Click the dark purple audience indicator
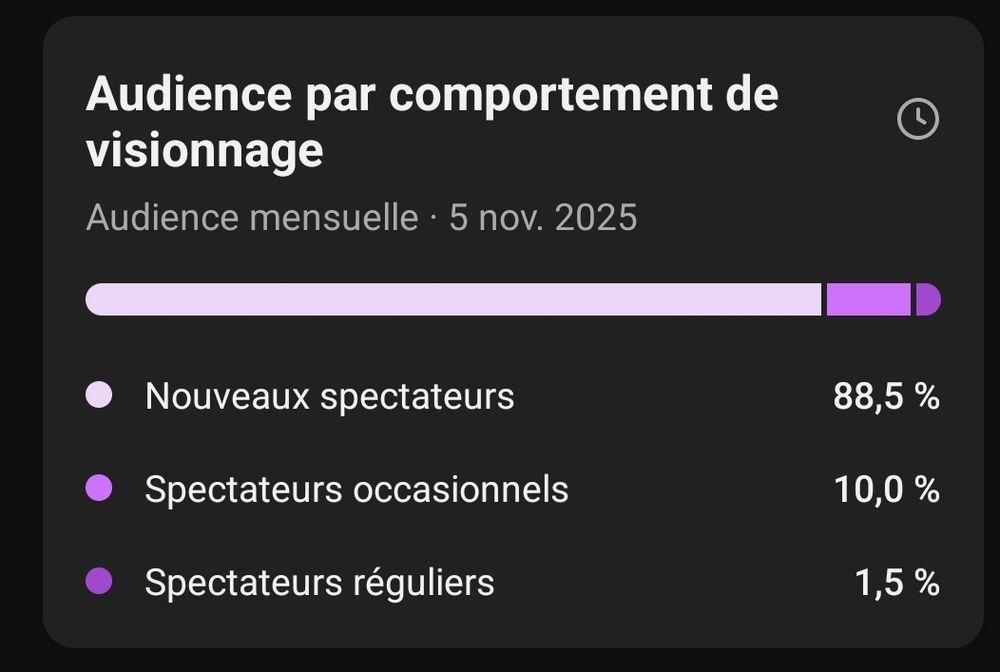The image size is (1000, 672). pyautogui.click(x=928, y=298)
